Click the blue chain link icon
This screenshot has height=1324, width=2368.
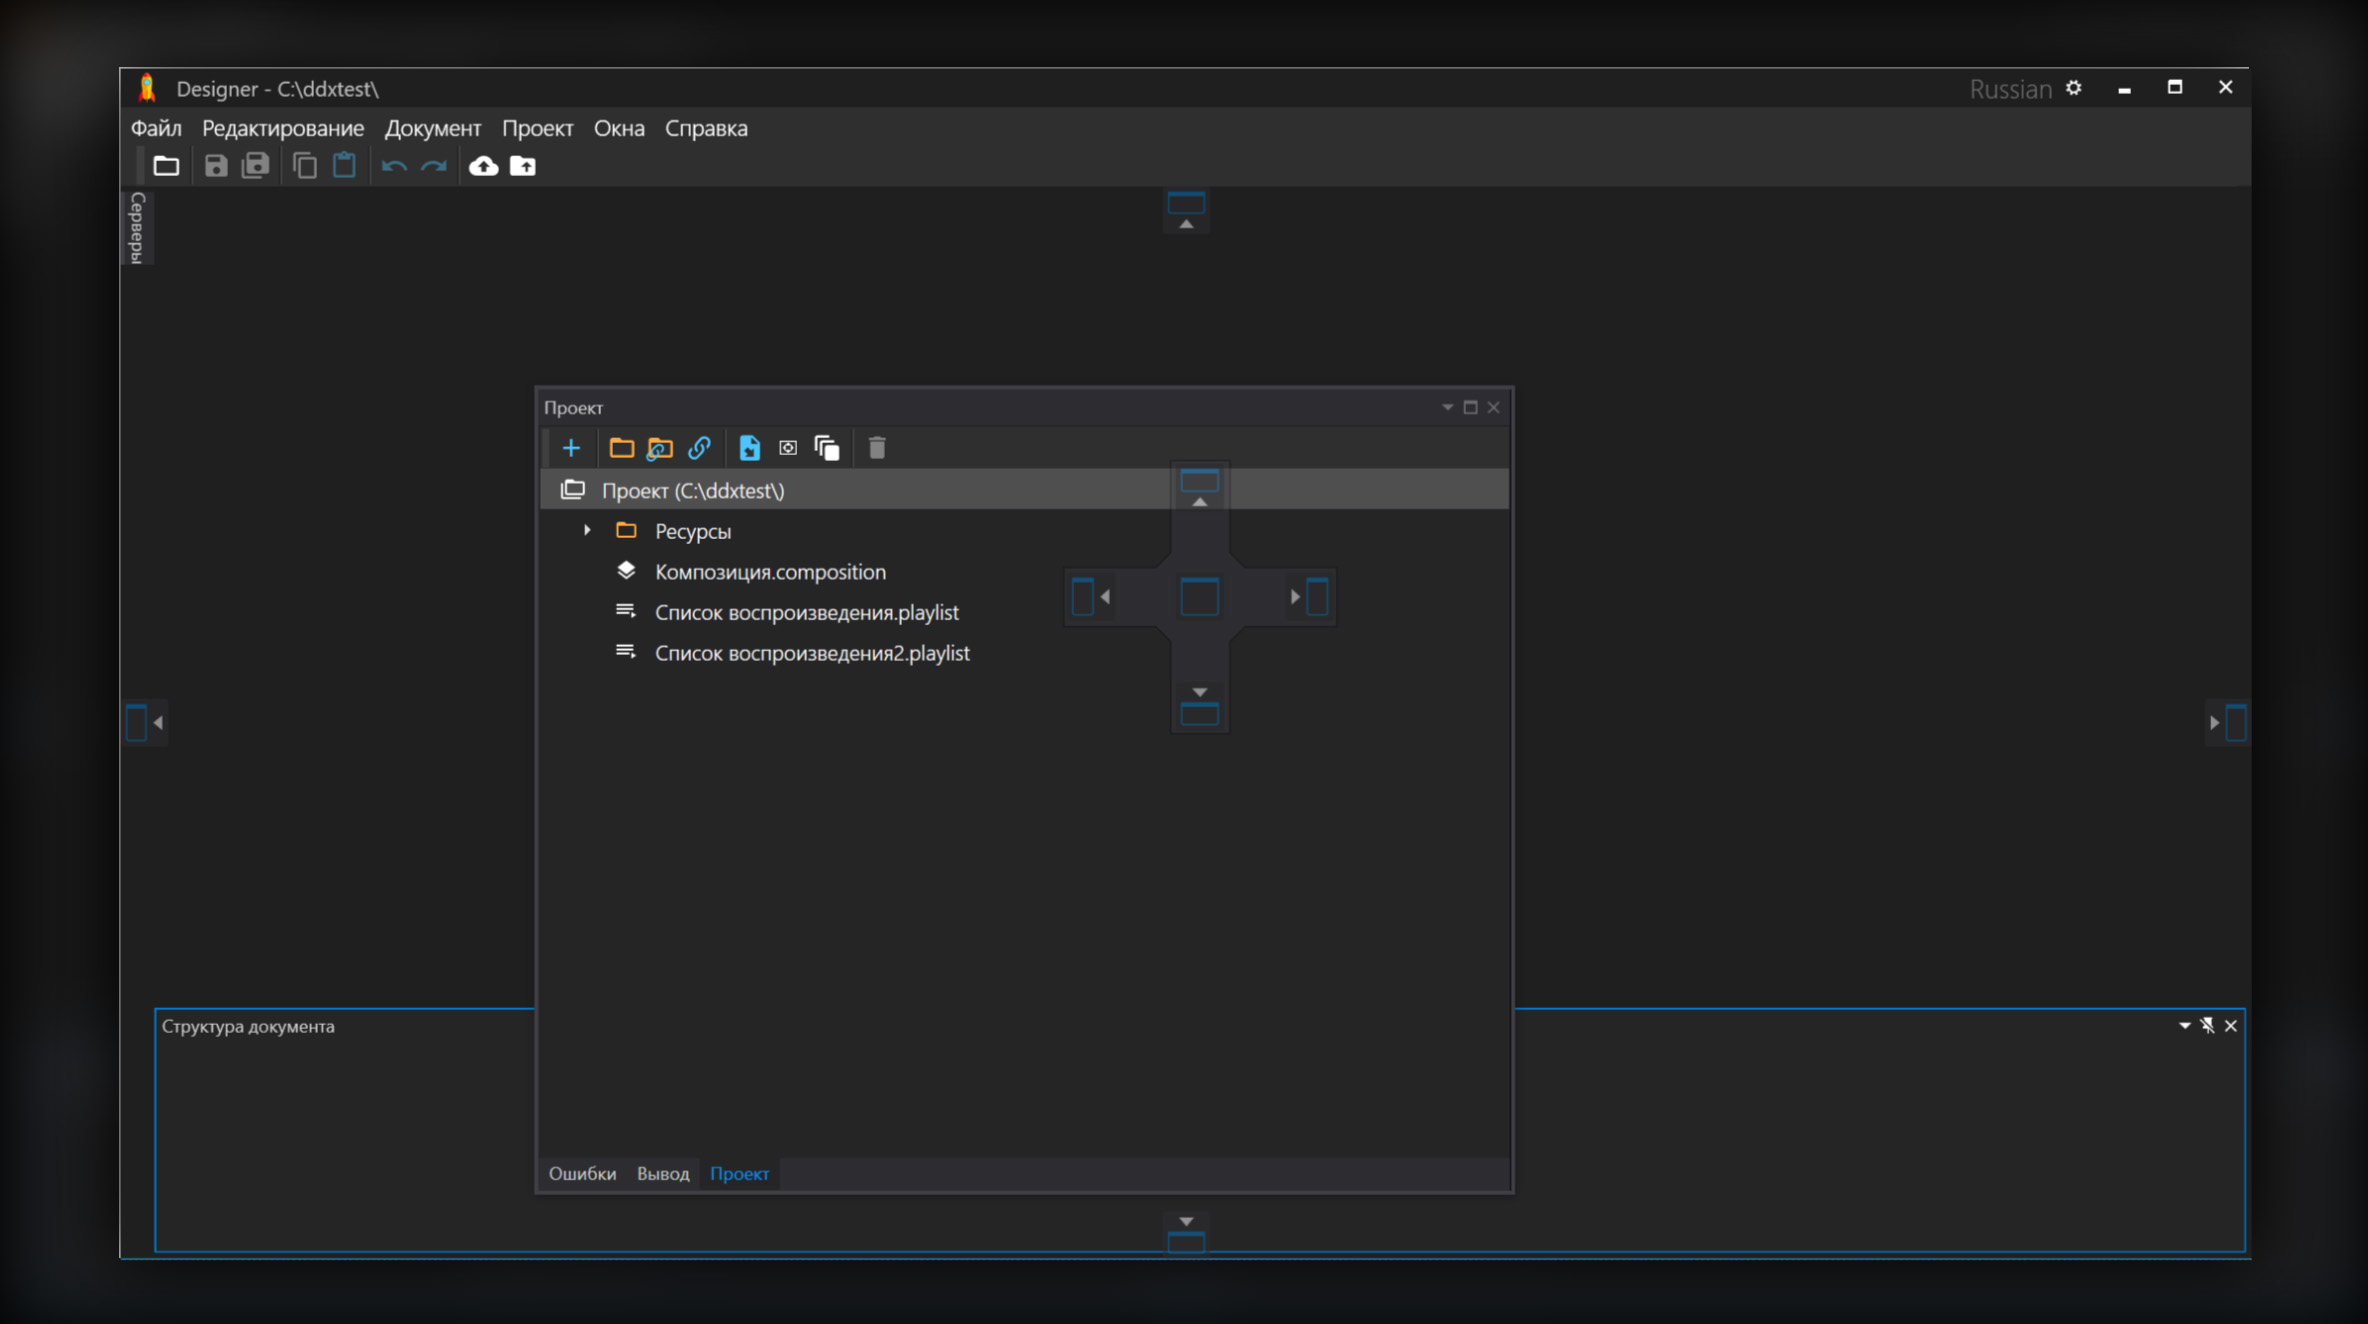699,448
